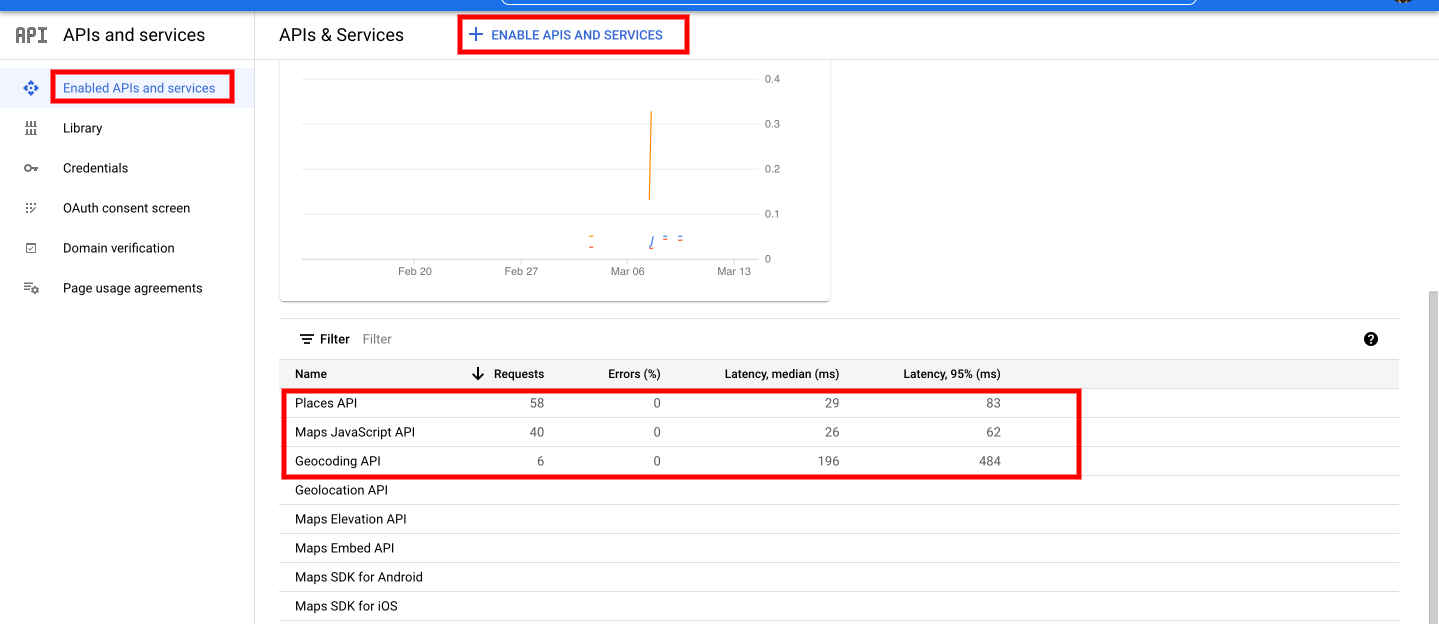Click the sort arrow next to Requests
1439x624 pixels.
(478, 374)
